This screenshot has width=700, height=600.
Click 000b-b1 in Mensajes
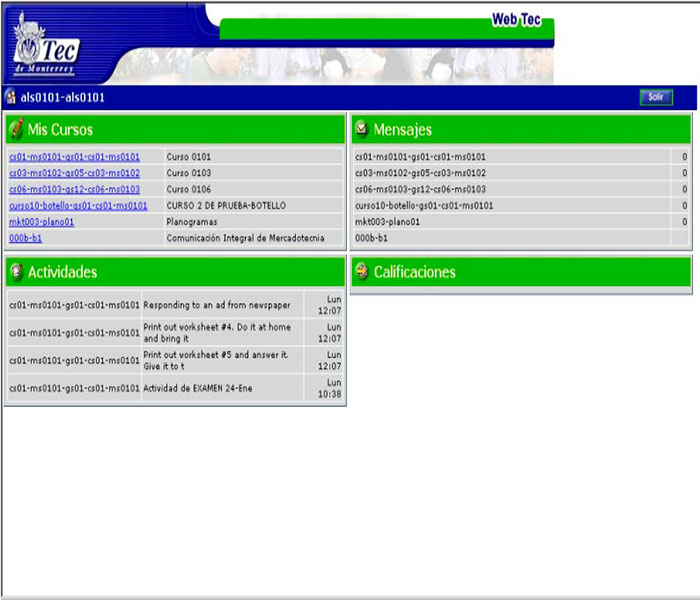click(371, 238)
